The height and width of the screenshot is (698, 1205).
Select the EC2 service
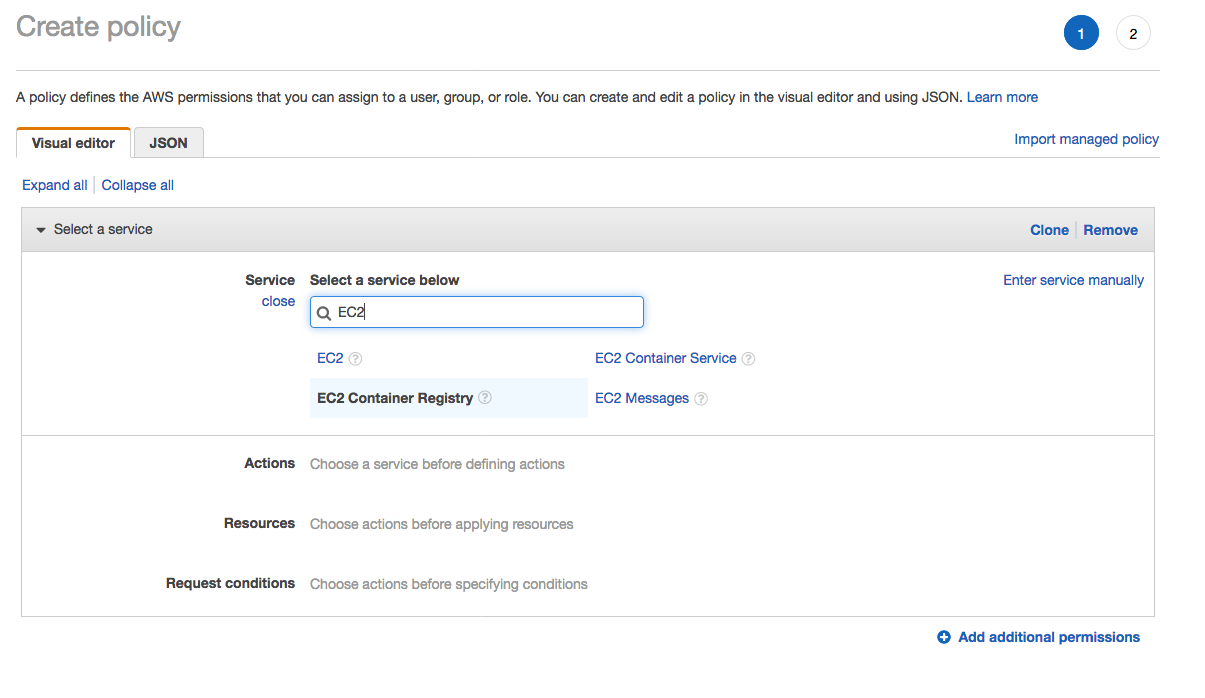pyautogui.click(x=330, y=358)
